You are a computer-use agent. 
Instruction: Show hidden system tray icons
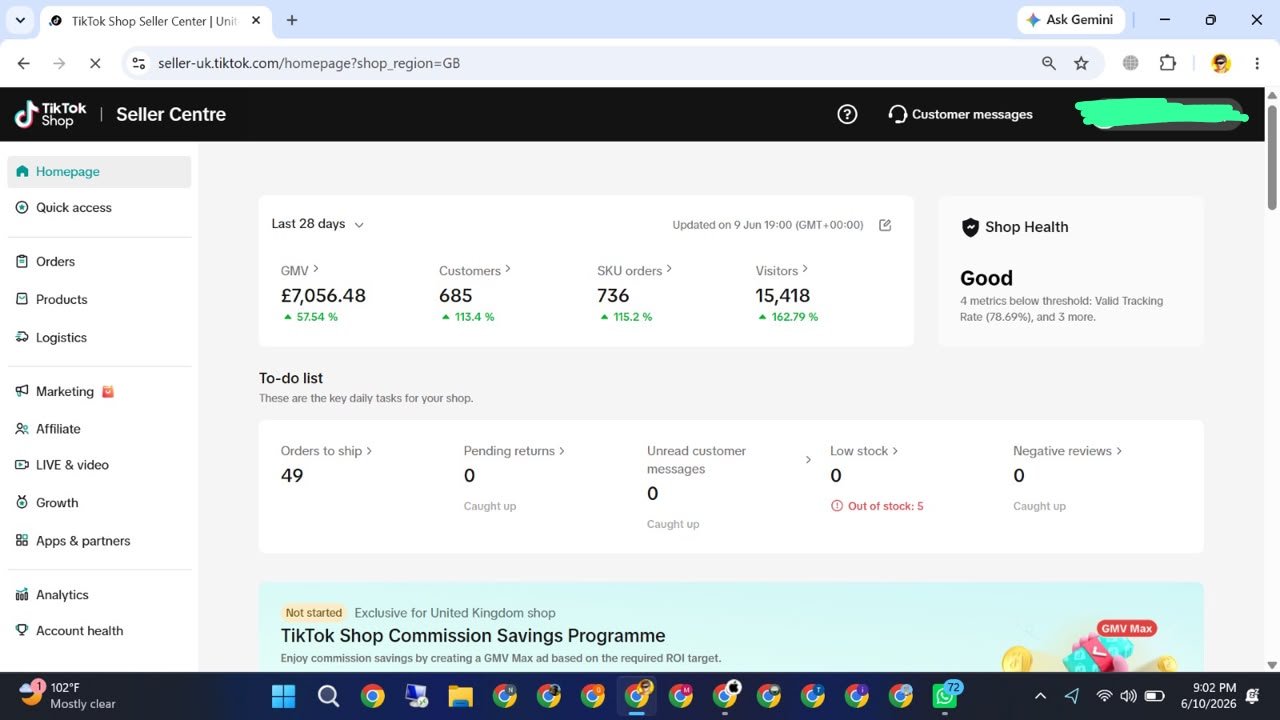pyautogui.click(x=1040, y=696)
